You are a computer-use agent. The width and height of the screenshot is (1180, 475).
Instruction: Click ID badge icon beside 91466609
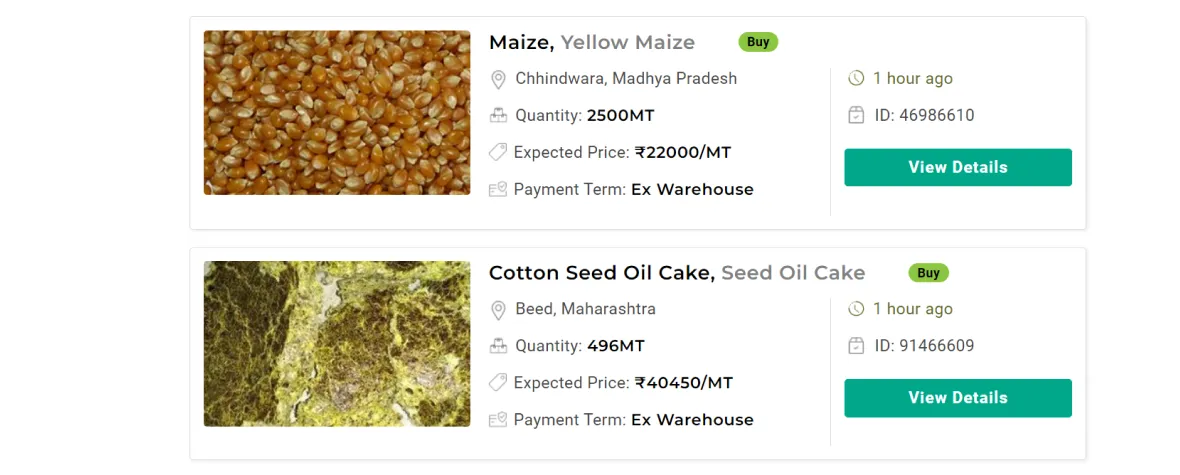[x=856, y=346]
